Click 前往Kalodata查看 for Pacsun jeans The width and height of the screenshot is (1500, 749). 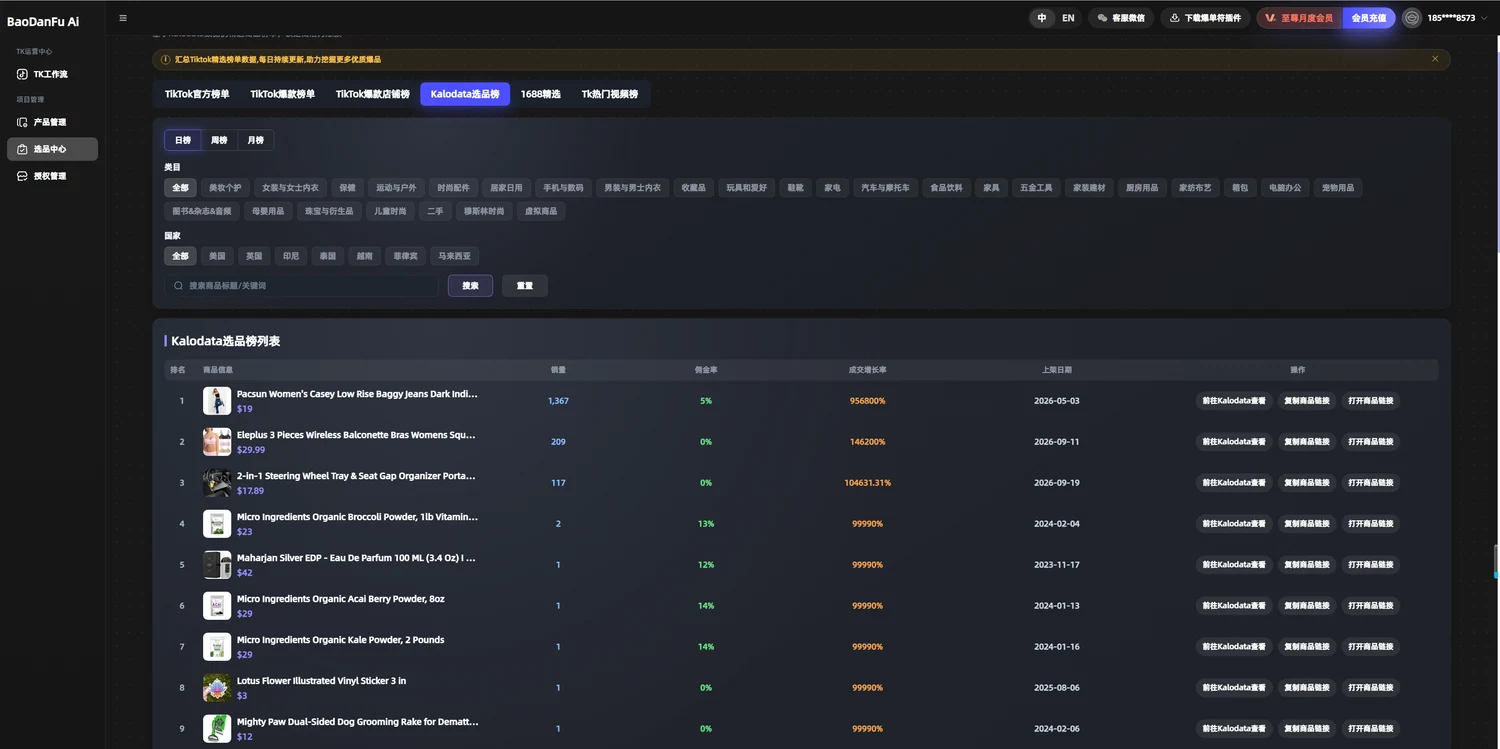point(1234,401)
